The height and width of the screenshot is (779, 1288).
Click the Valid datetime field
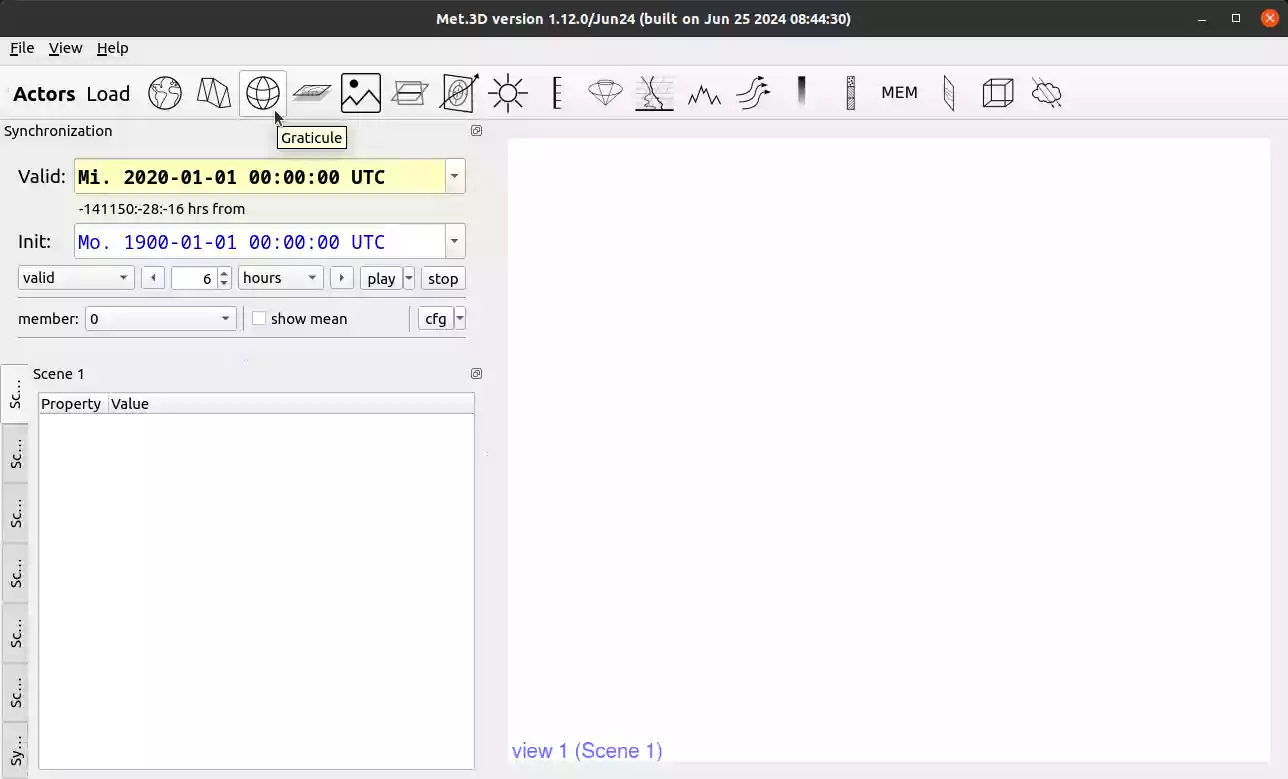point(260,177)
